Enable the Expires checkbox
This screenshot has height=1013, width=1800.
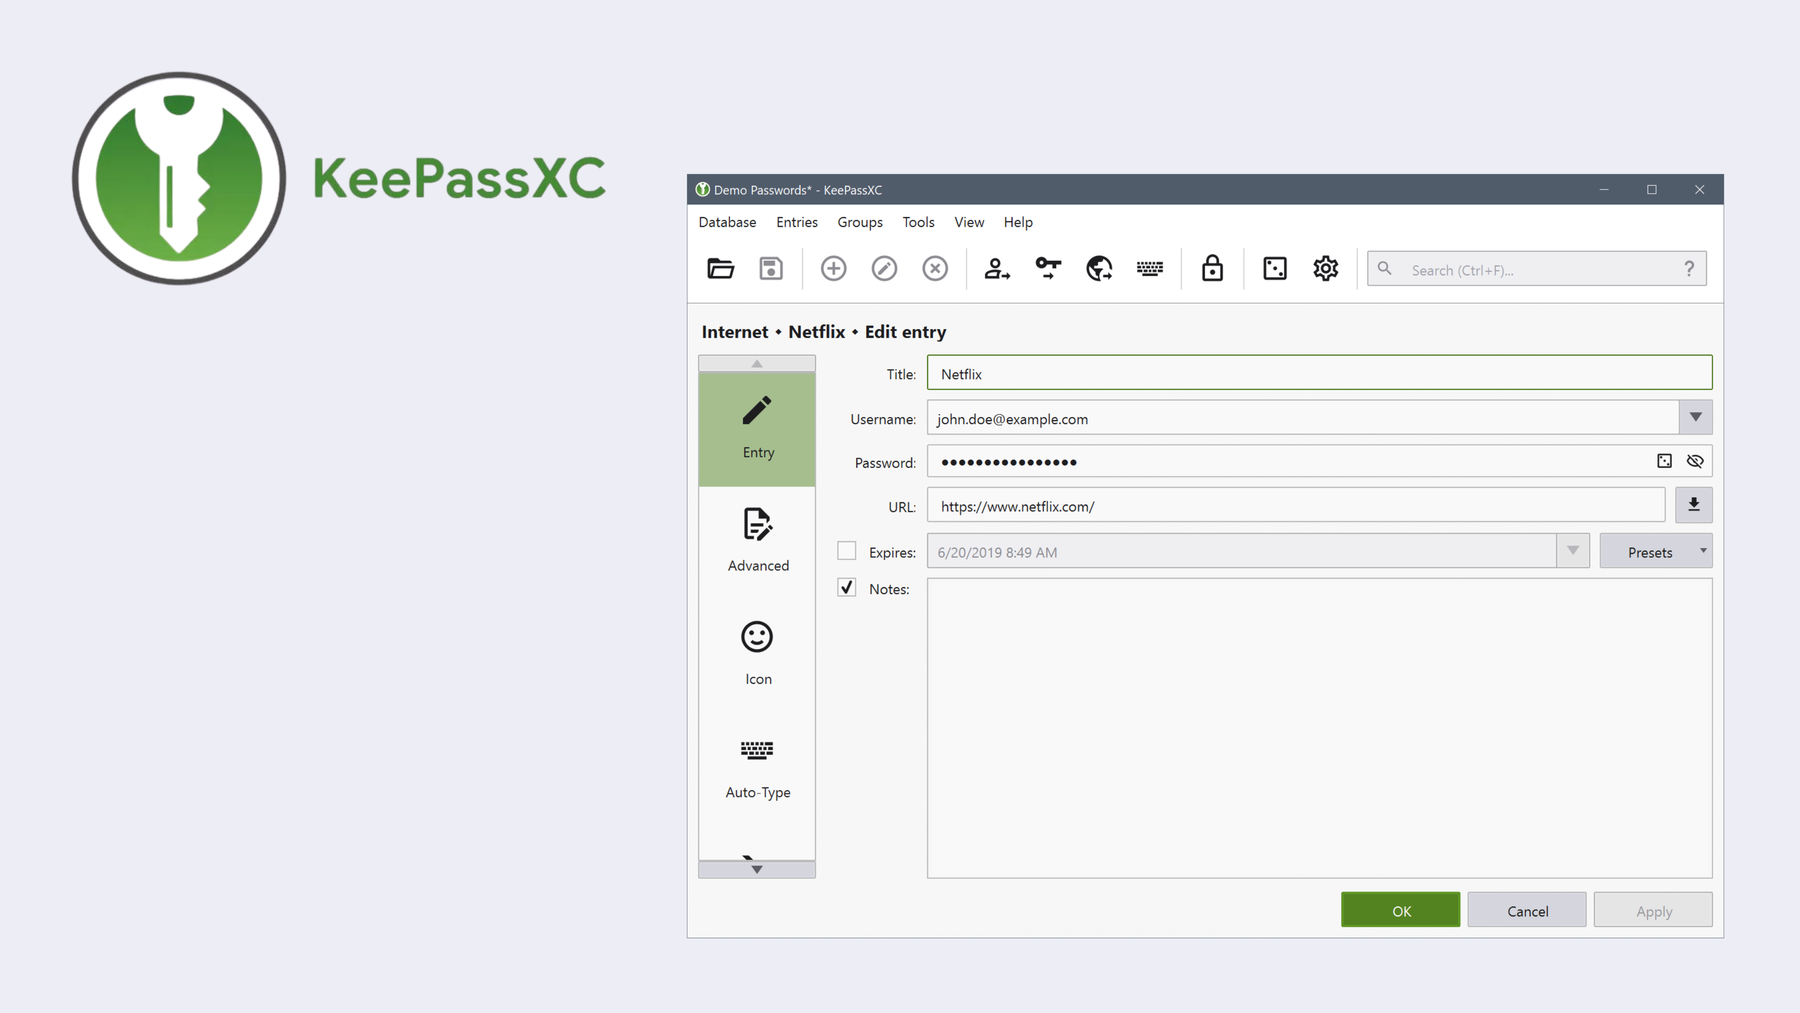(x=847, y=551)
